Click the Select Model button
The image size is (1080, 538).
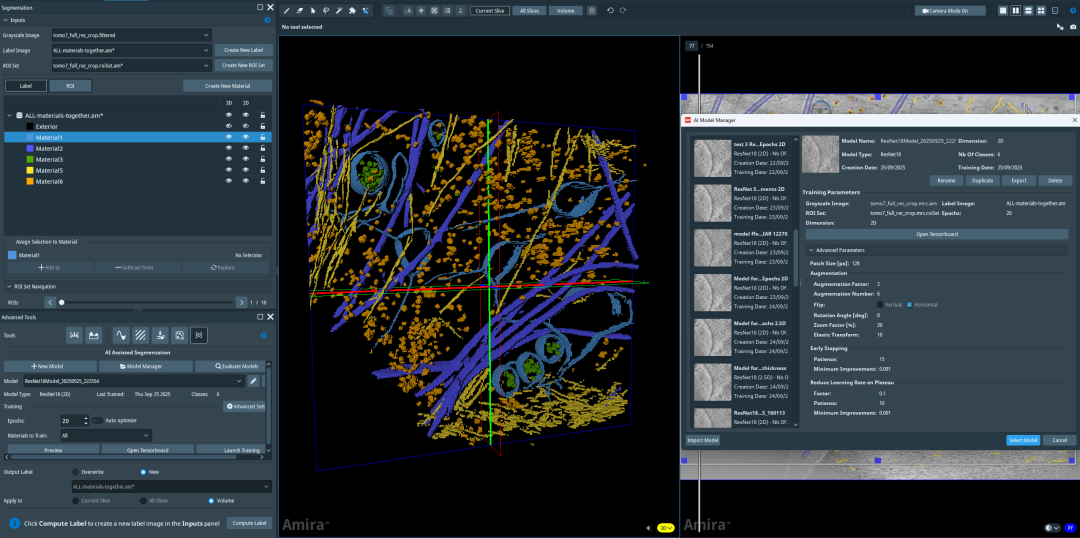coord(1023,440)
